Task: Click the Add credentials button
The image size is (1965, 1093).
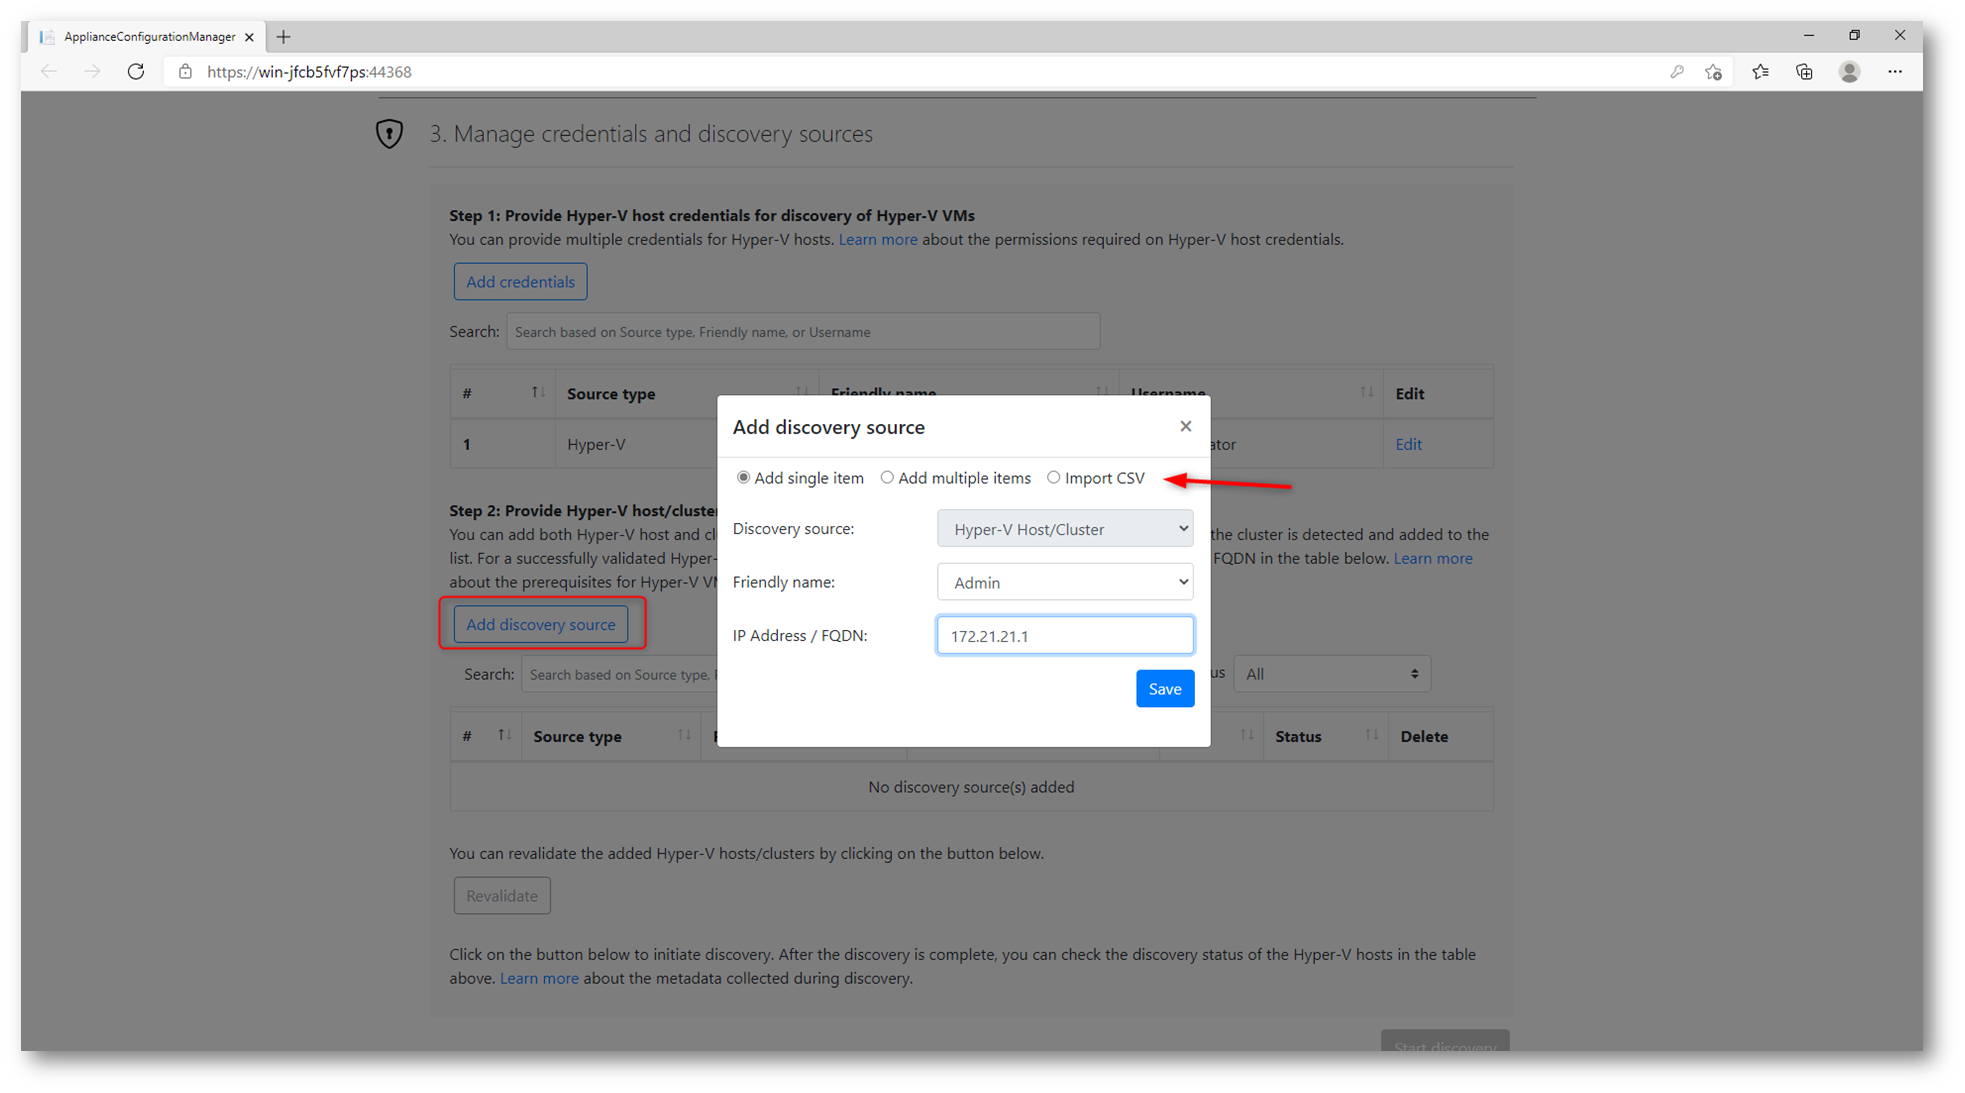Action: (x=520, y=282)
